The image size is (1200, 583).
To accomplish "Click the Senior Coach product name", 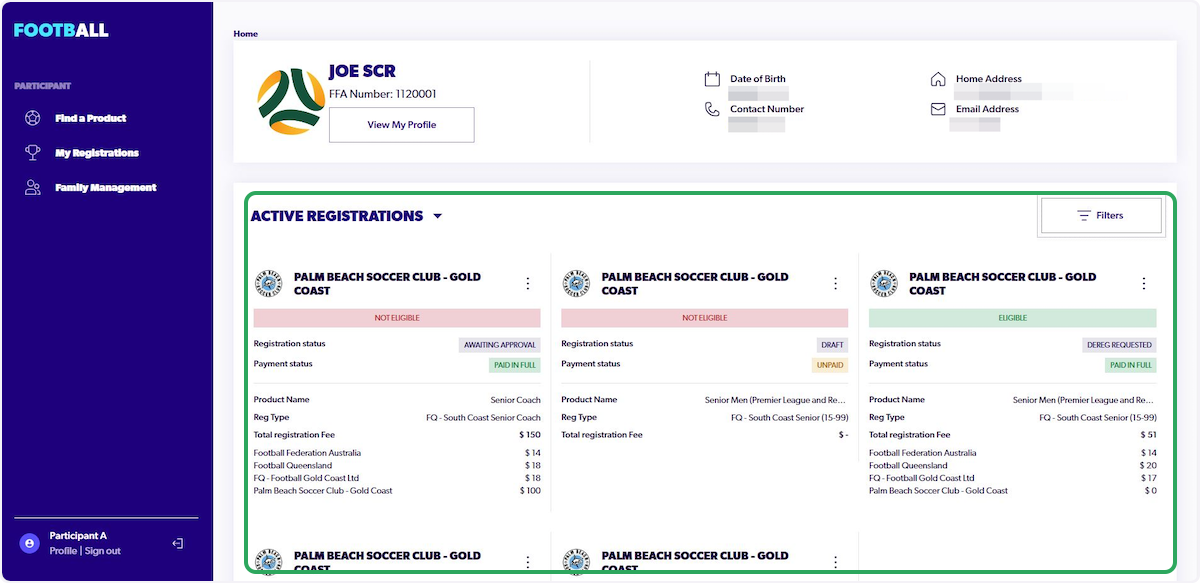I will click(x=515, y=400).
